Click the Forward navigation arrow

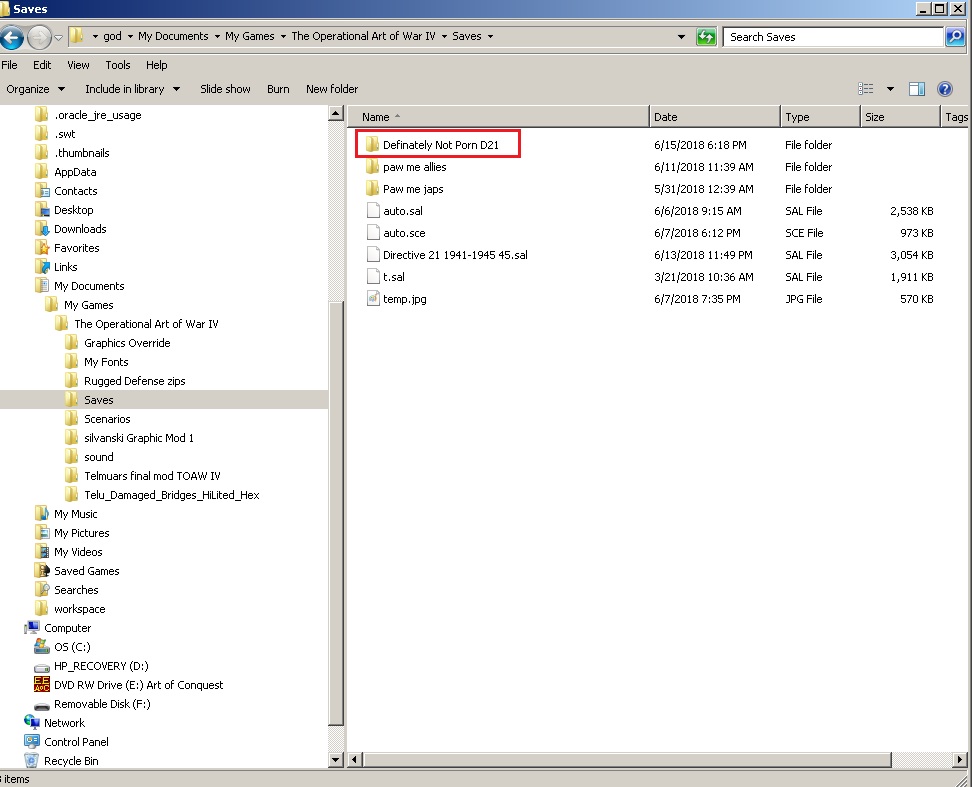39,37
